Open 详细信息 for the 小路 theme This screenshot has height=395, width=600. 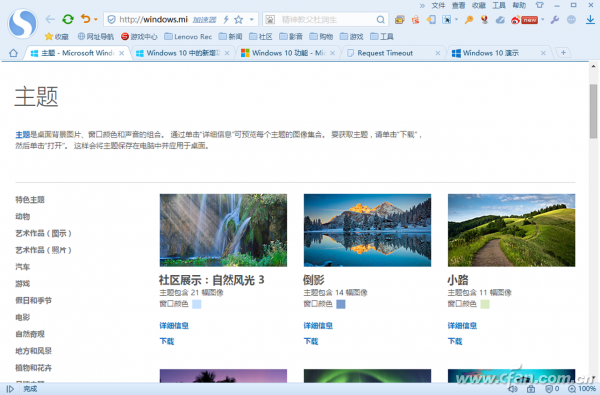tap(462, 326)
